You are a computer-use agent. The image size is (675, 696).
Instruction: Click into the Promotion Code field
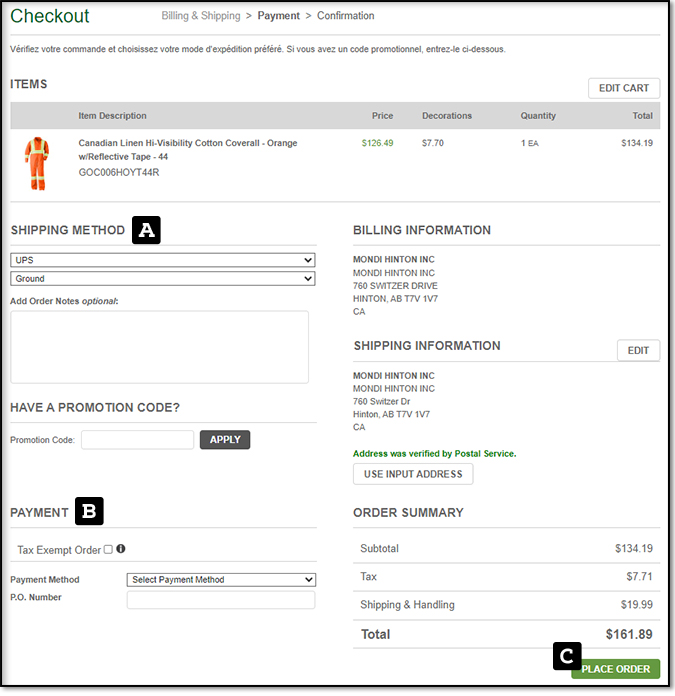[x=137, y=440]
